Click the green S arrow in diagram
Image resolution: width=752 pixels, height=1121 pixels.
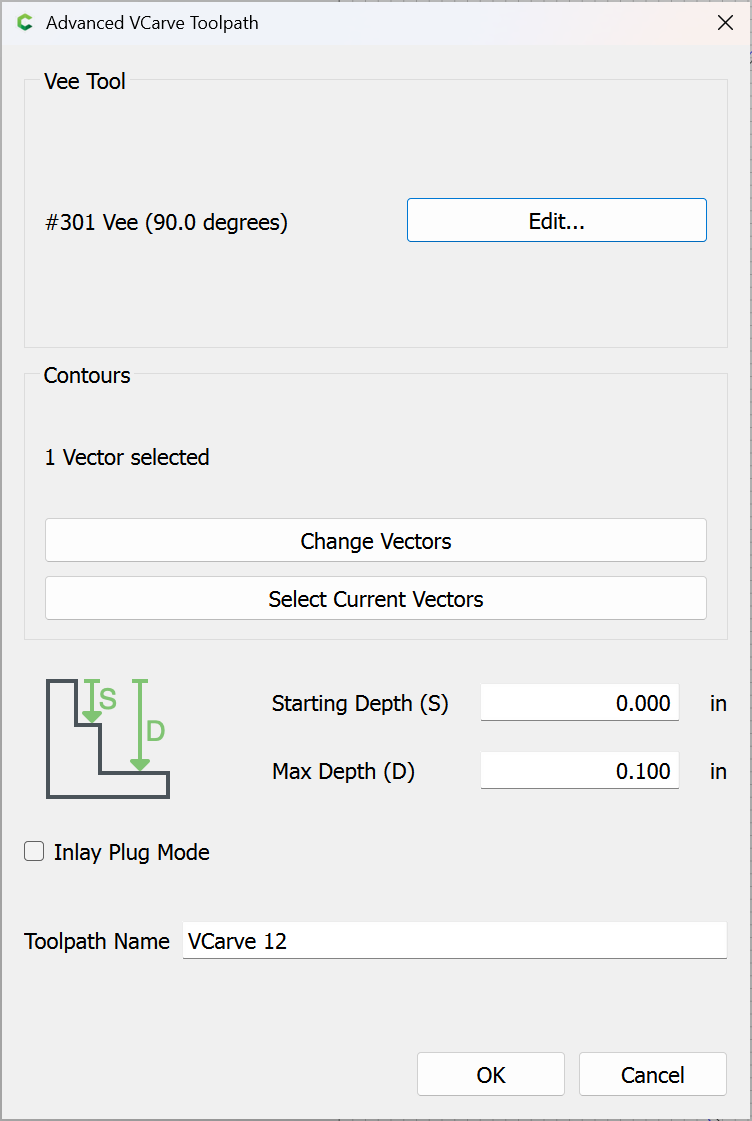click(x=92, y=701)
